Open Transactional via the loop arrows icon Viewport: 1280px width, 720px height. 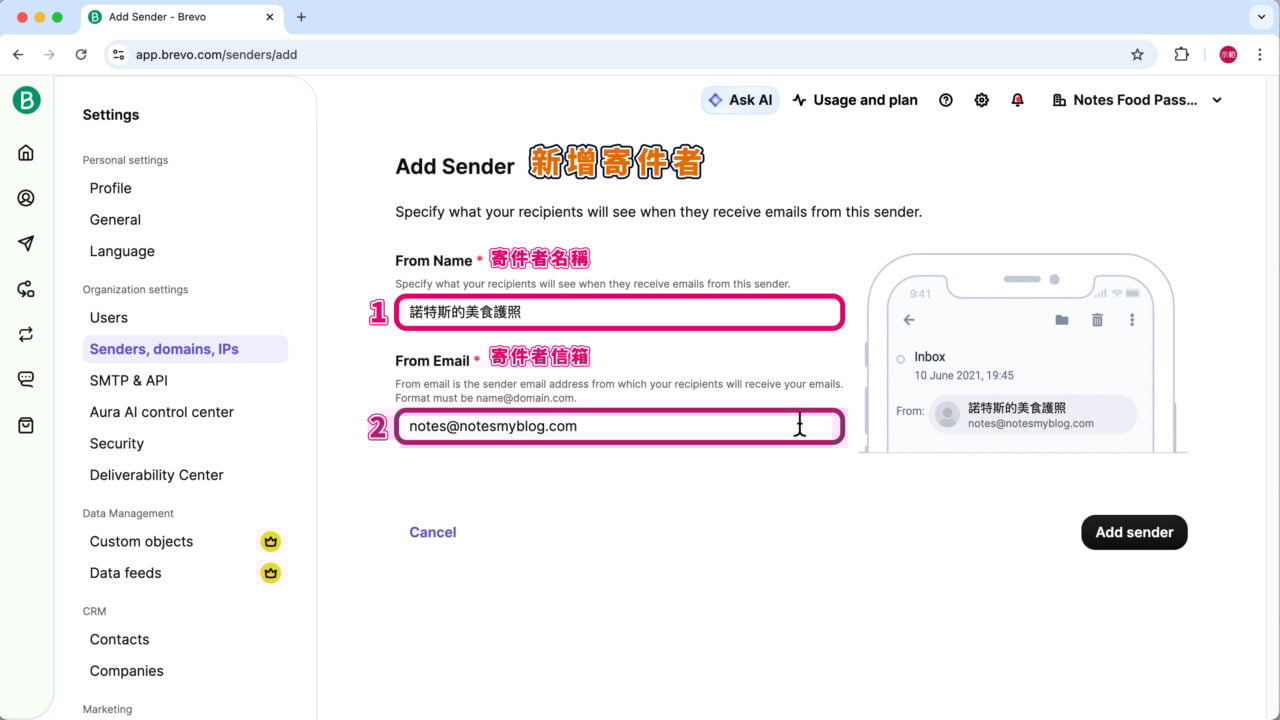tap(25, 334)
